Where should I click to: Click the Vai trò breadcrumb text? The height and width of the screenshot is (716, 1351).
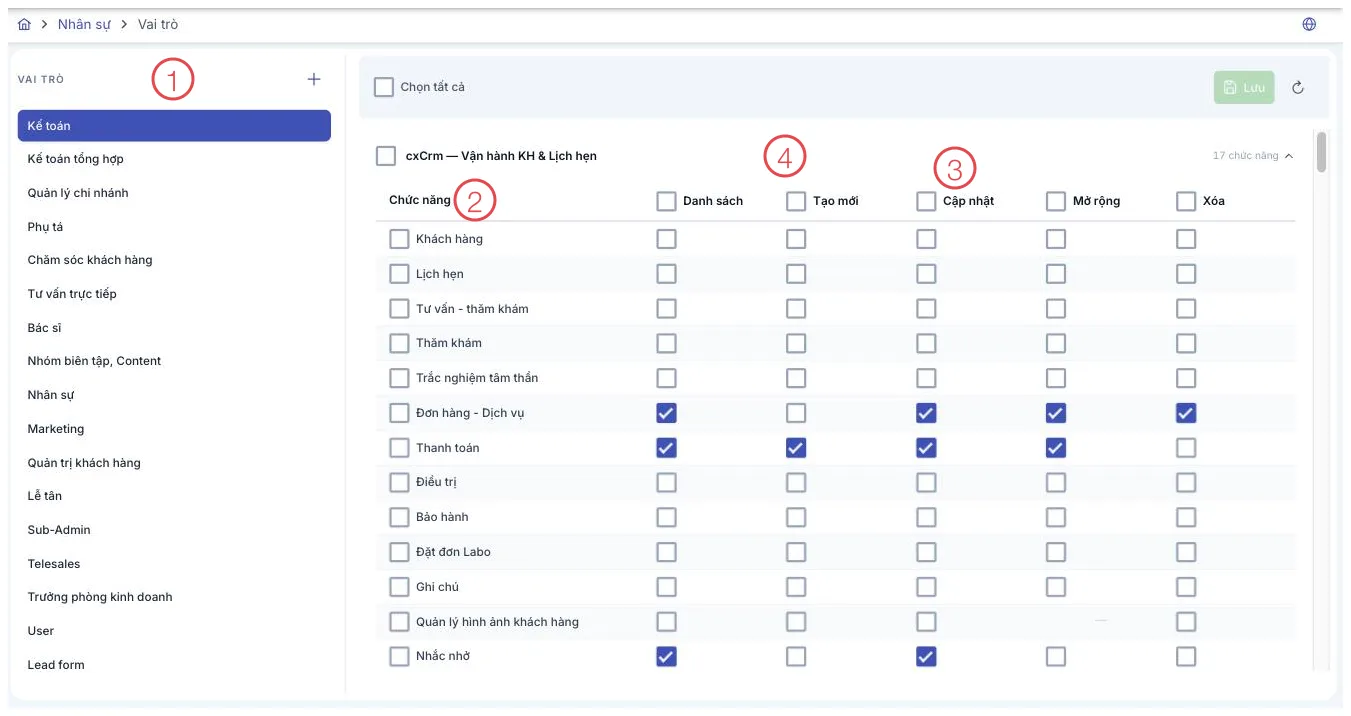coord(158,24)
